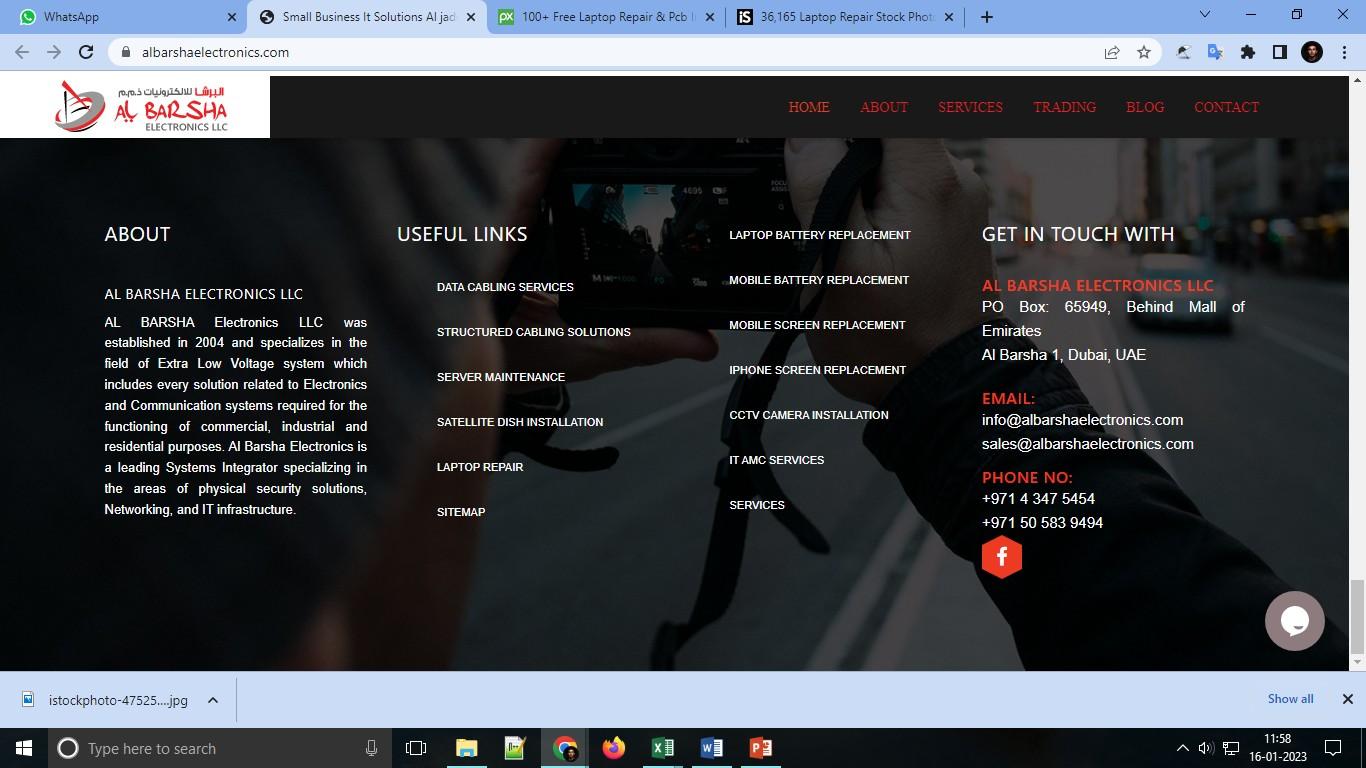Expand options for downloaded istockphoto file
The width and height of the screenshot is (1366, 768).
click(212, 700)
